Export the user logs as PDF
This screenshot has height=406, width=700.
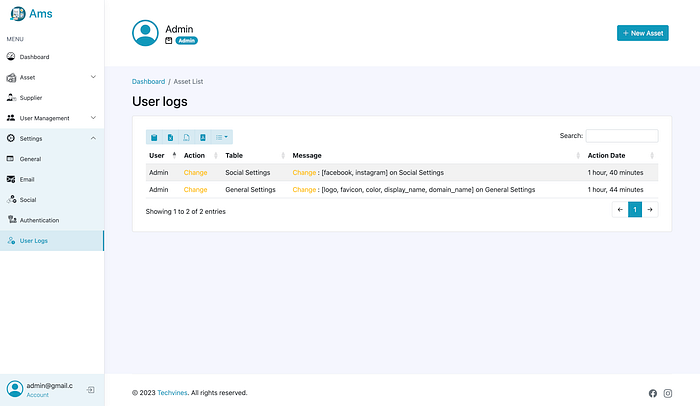click(203, 137)
